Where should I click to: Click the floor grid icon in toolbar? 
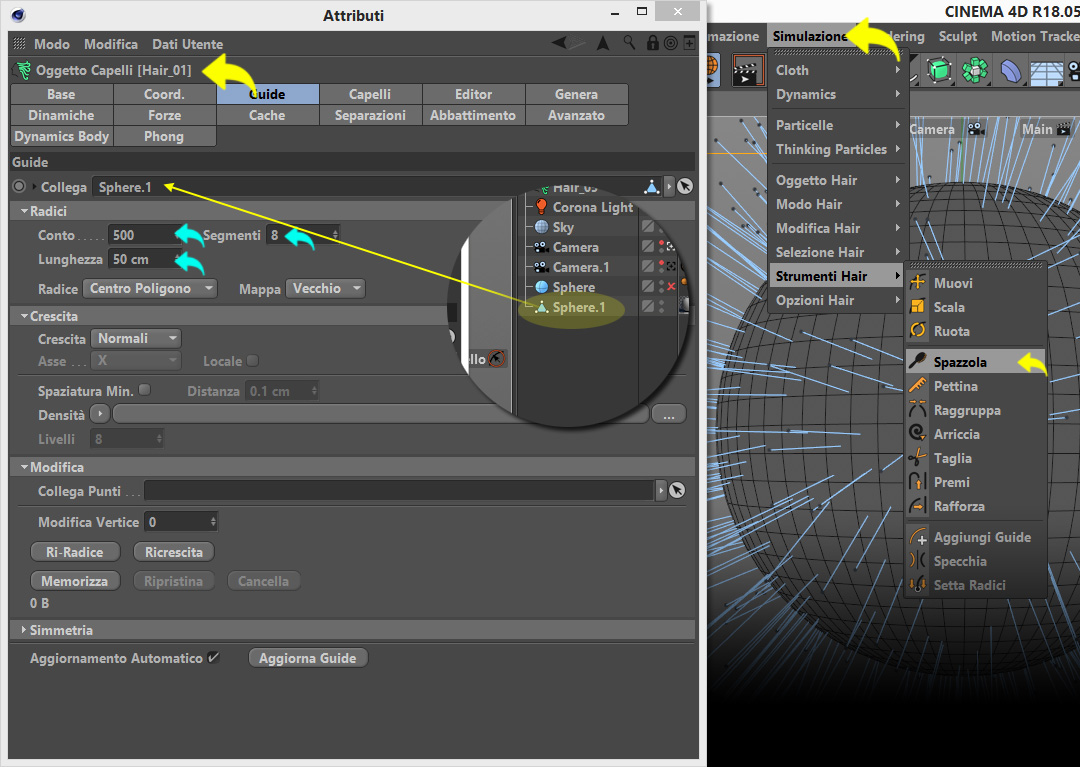point(1046,72)
